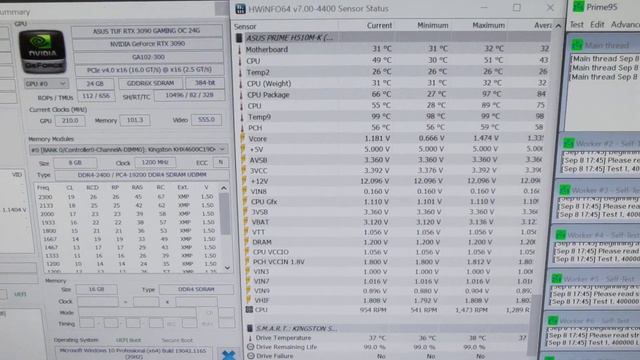Click the Memory clock value 101.3 field
This screenshot has height=360, width=640.
135,120
